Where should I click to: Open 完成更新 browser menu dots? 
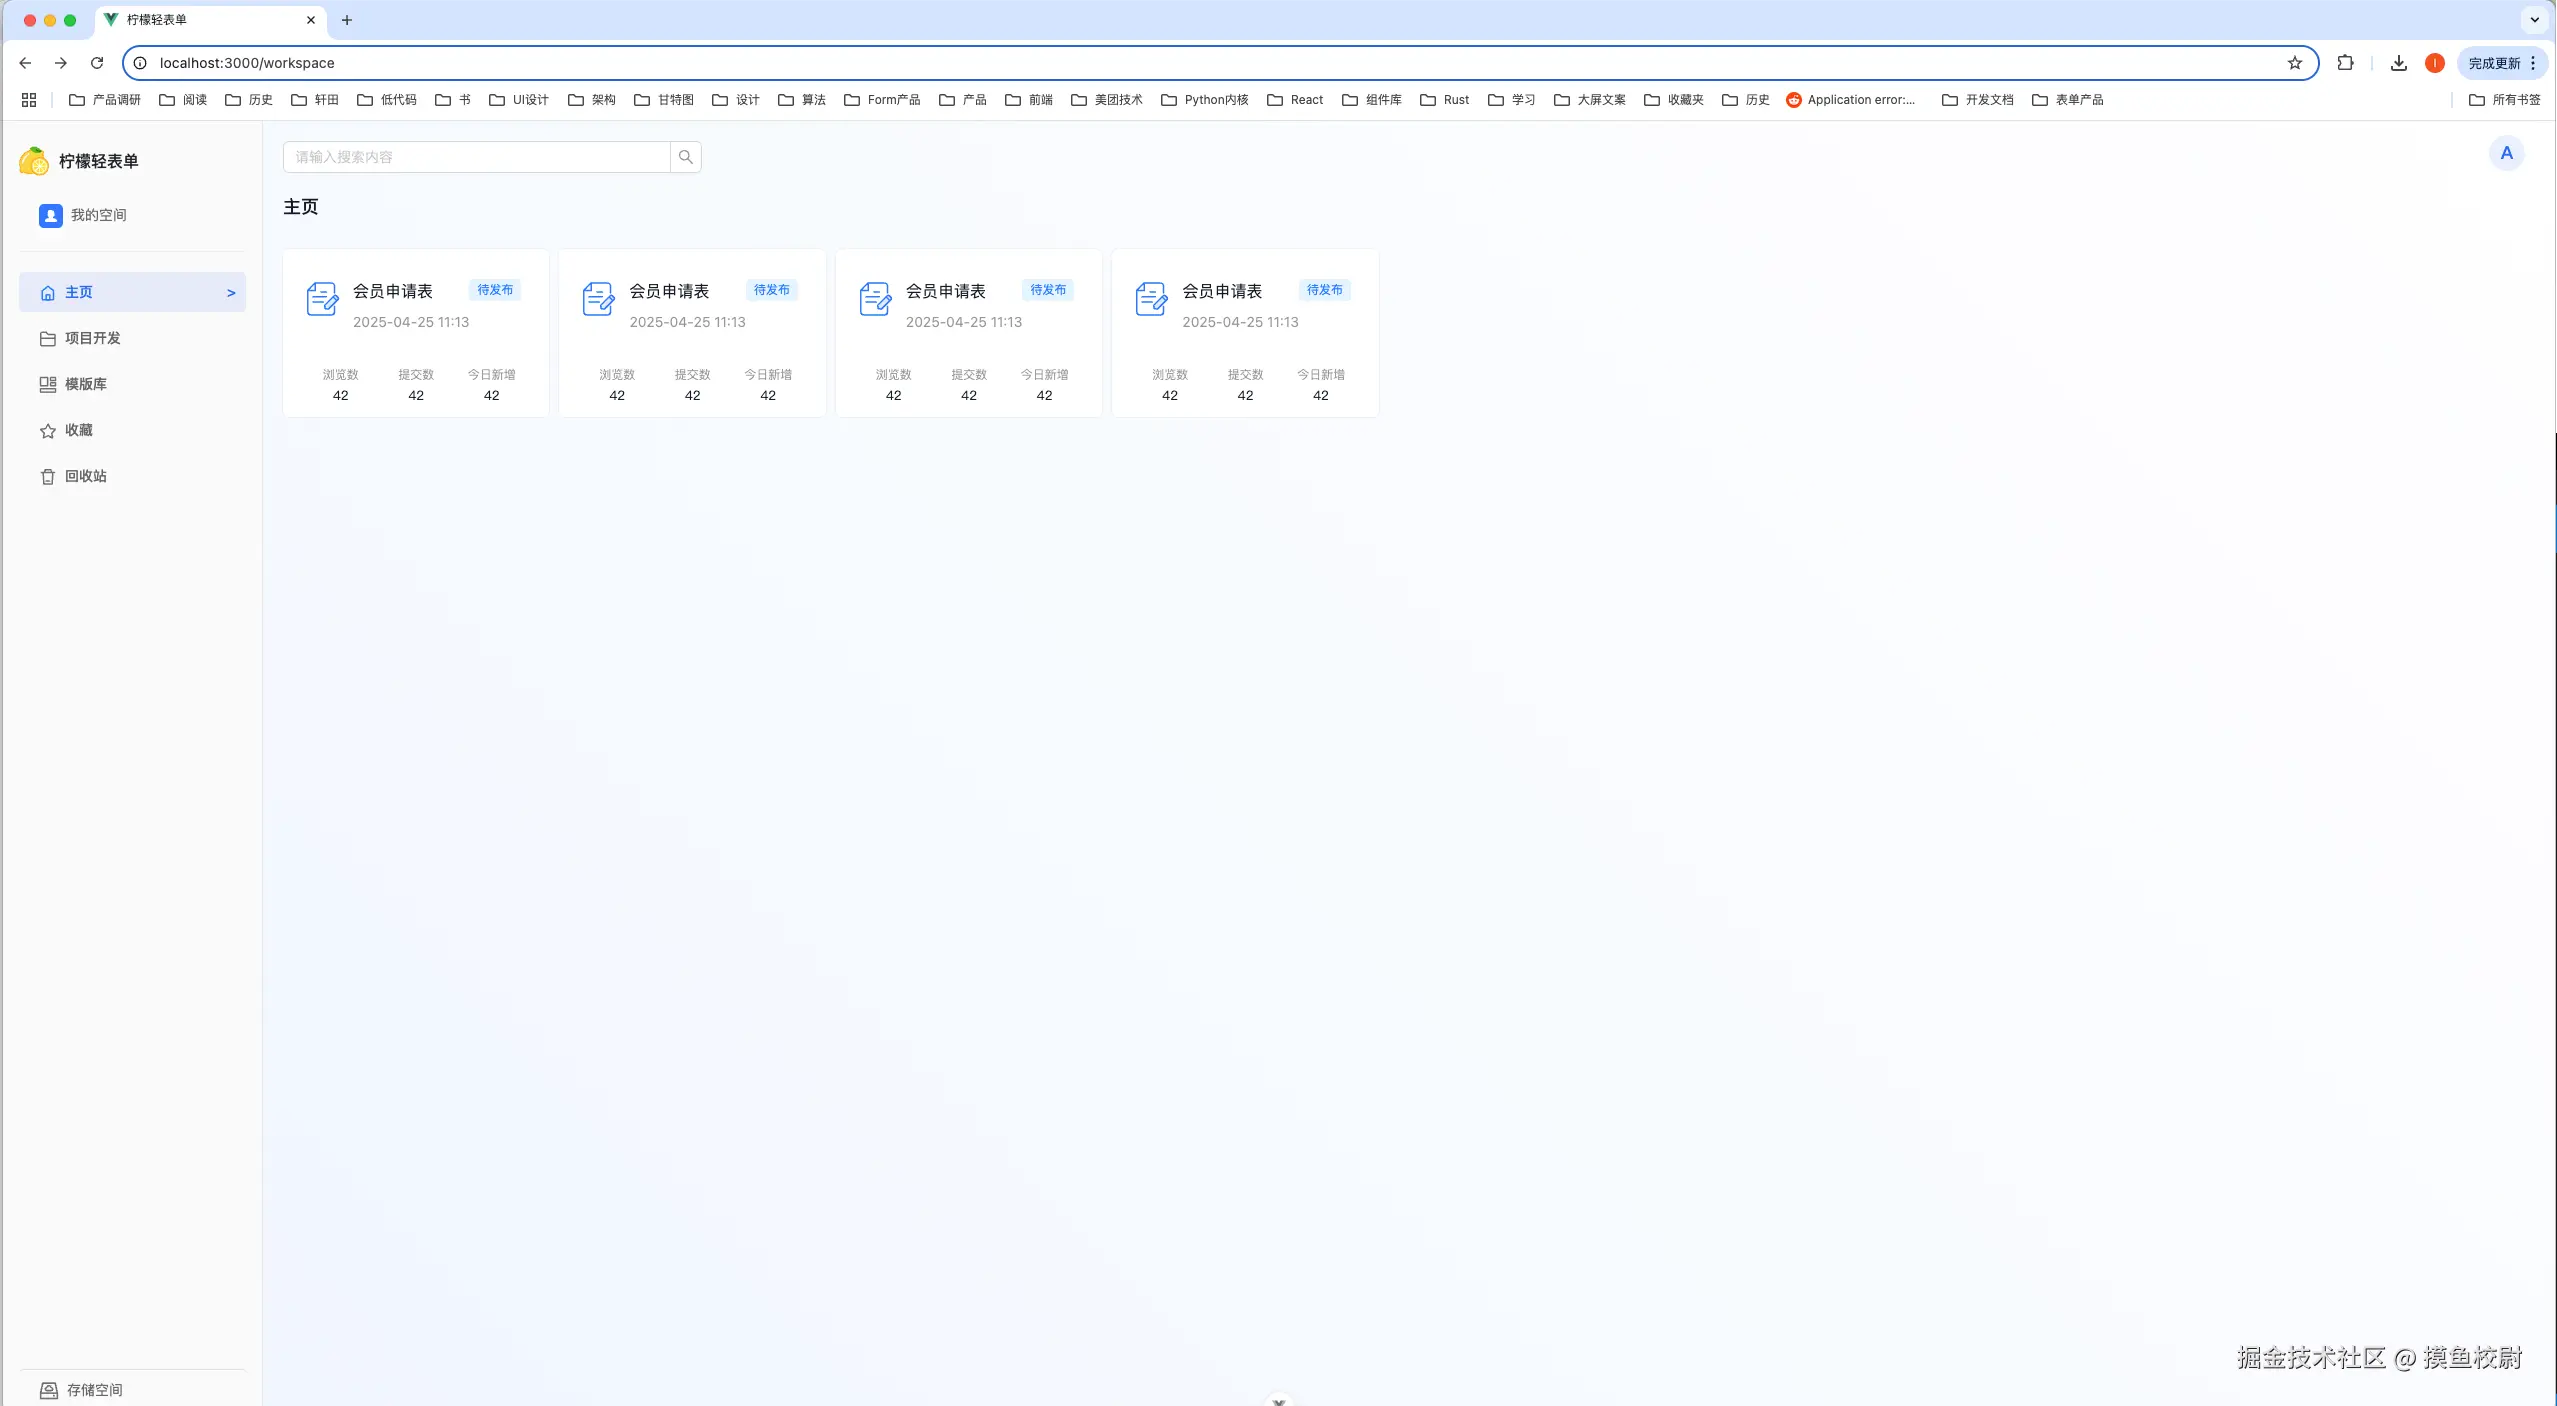2533,63
